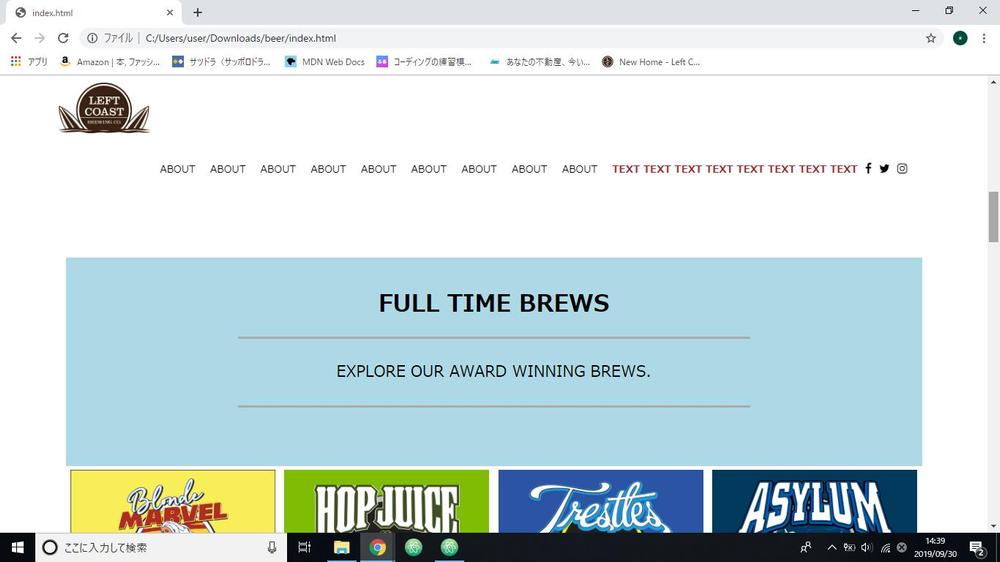Click the browser forward arrow
The width and height of the screenshot is (1000, 562).
pyautogui.click(x=40, y=38)
